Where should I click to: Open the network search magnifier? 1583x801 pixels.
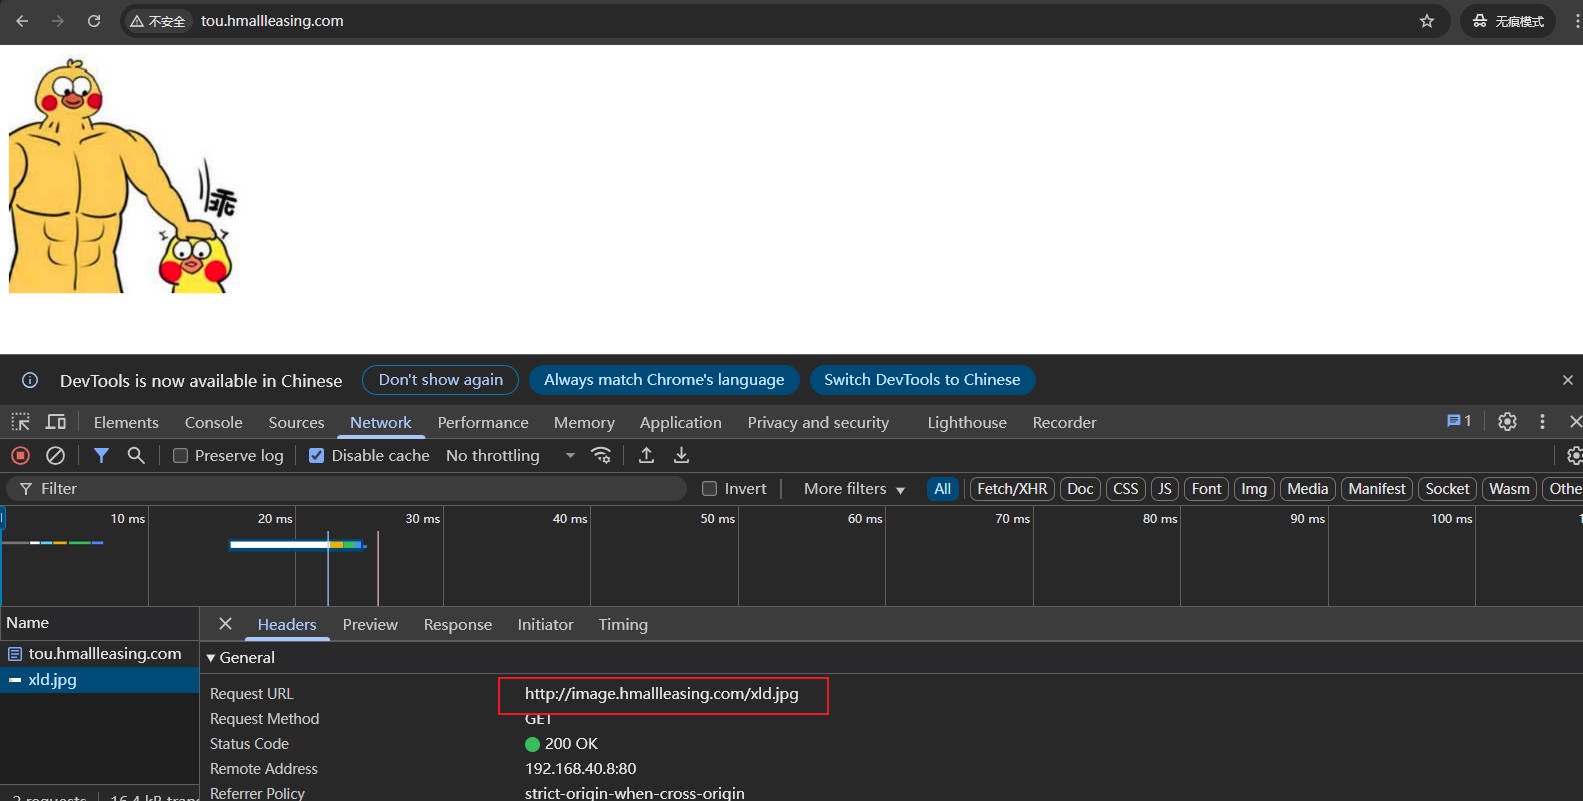pyautogui.click(x=136, y=456)
